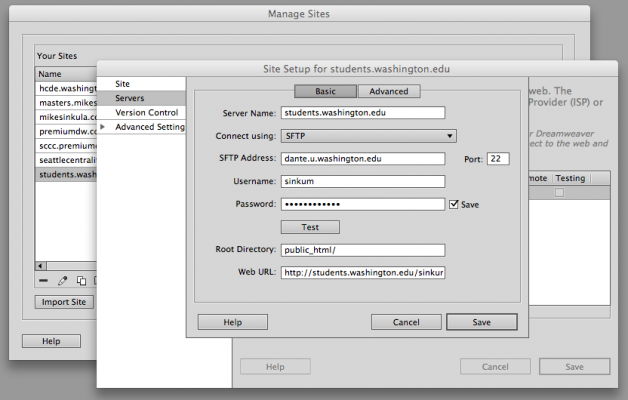
Task: Expand the Advanced Settings category
Action: [103, 127]
